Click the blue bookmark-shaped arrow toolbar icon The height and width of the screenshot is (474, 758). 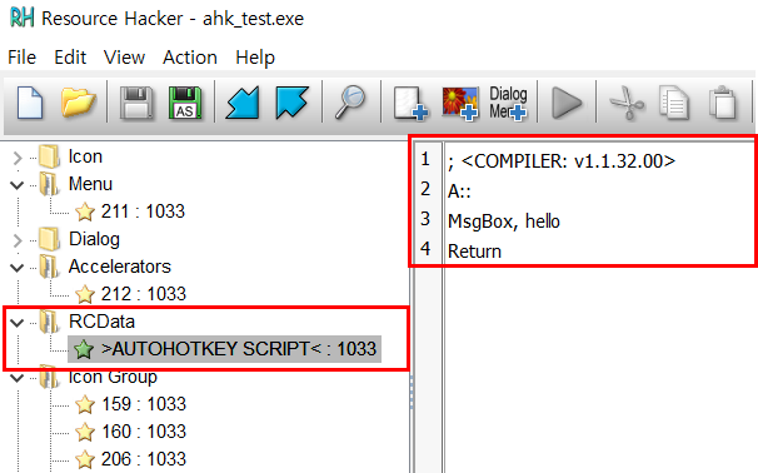(292, 102)
